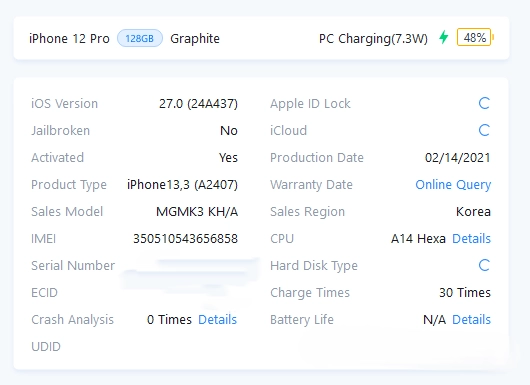Click the Apple ID Lock label

(310, 104)
